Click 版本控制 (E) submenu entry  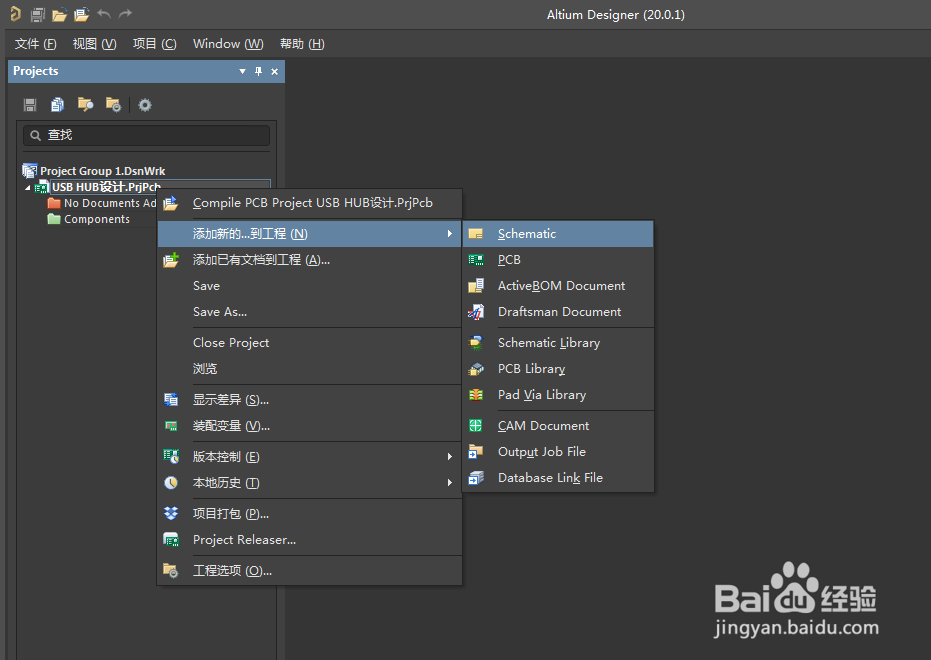pyautogui.click(x=309, y=457)
